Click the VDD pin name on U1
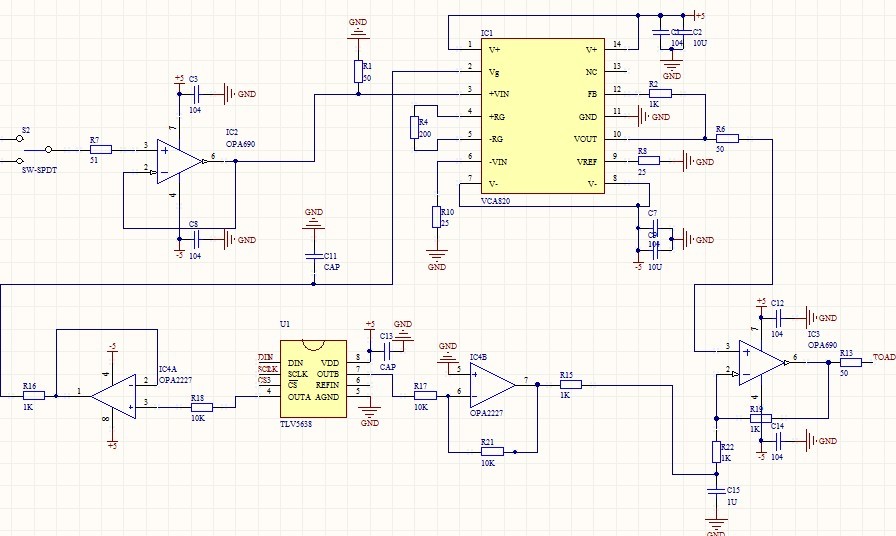The height and width of the screenshot is (536, 896). pyautogui.click(x=330, y=363)
